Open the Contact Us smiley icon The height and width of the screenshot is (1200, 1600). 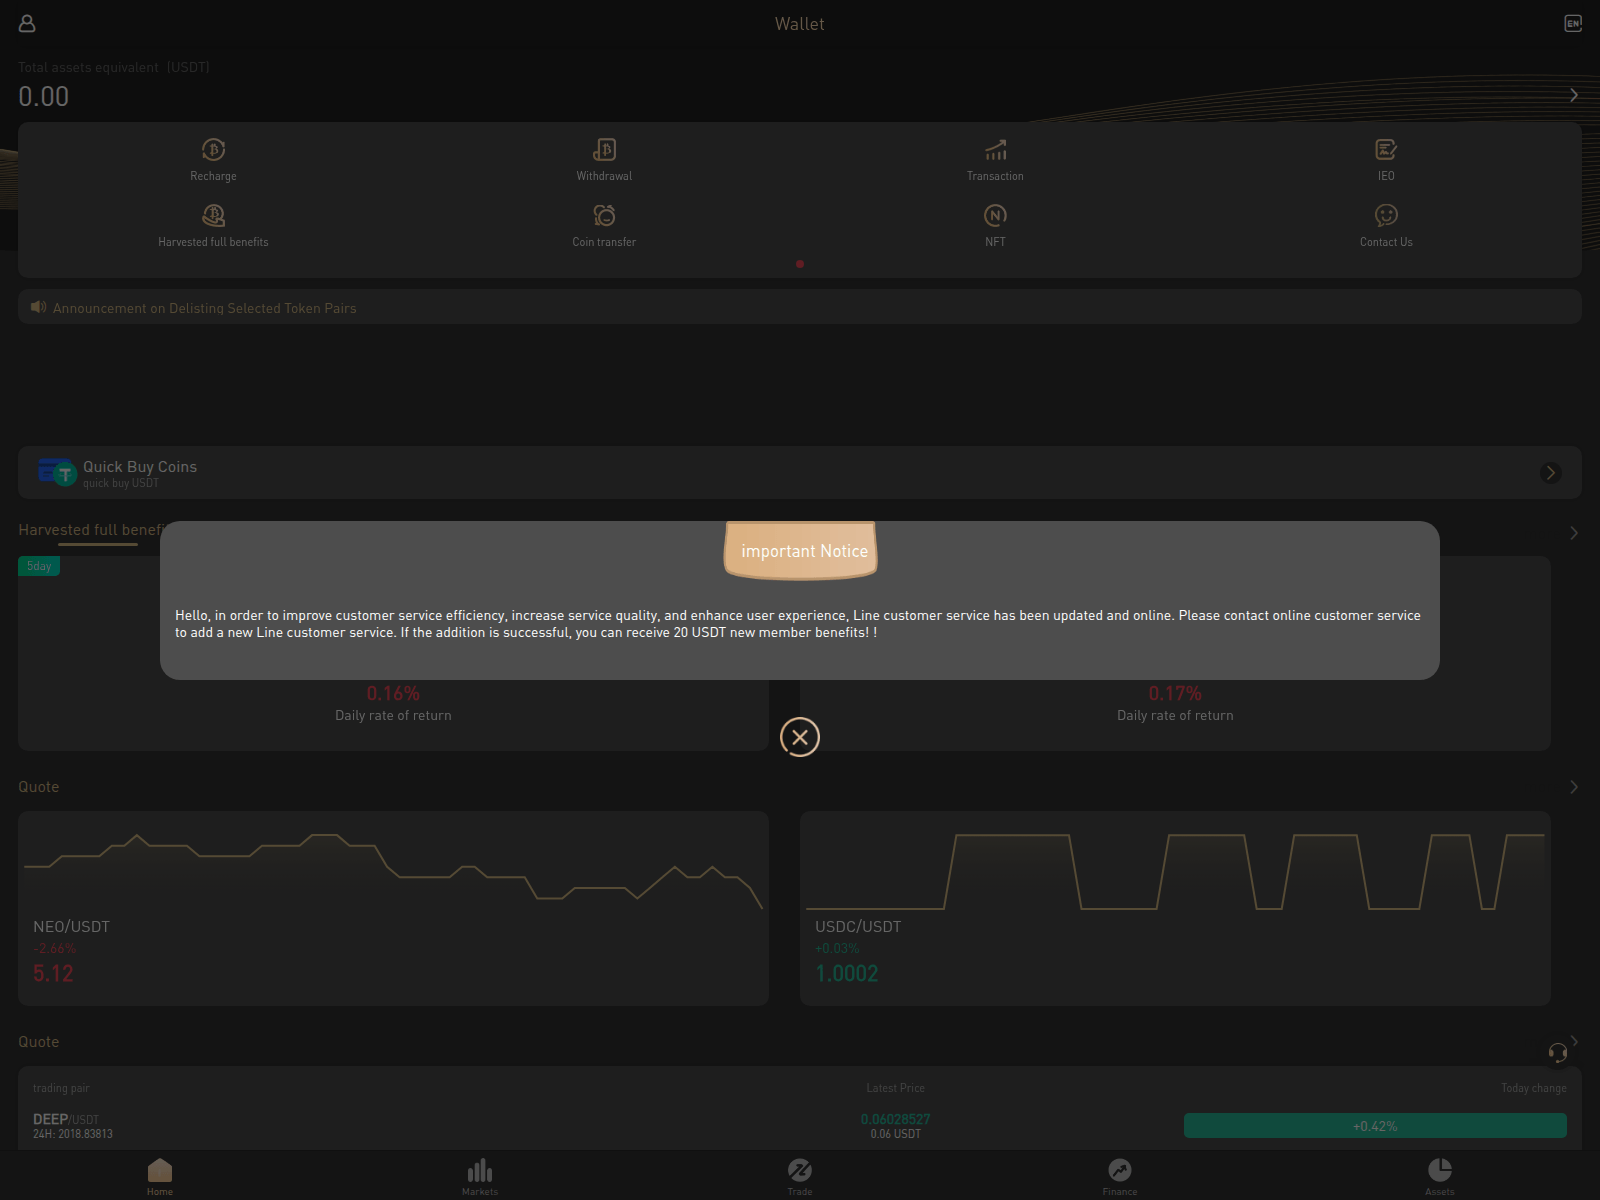[x=1386, y=215]
